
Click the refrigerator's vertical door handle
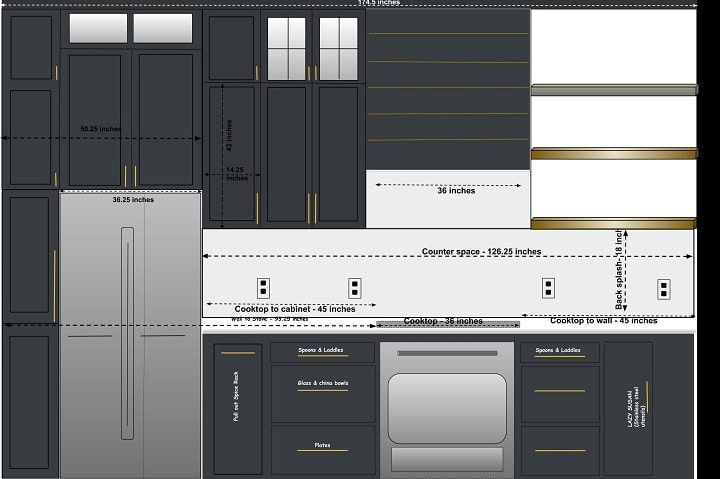[x=127, y=332]
